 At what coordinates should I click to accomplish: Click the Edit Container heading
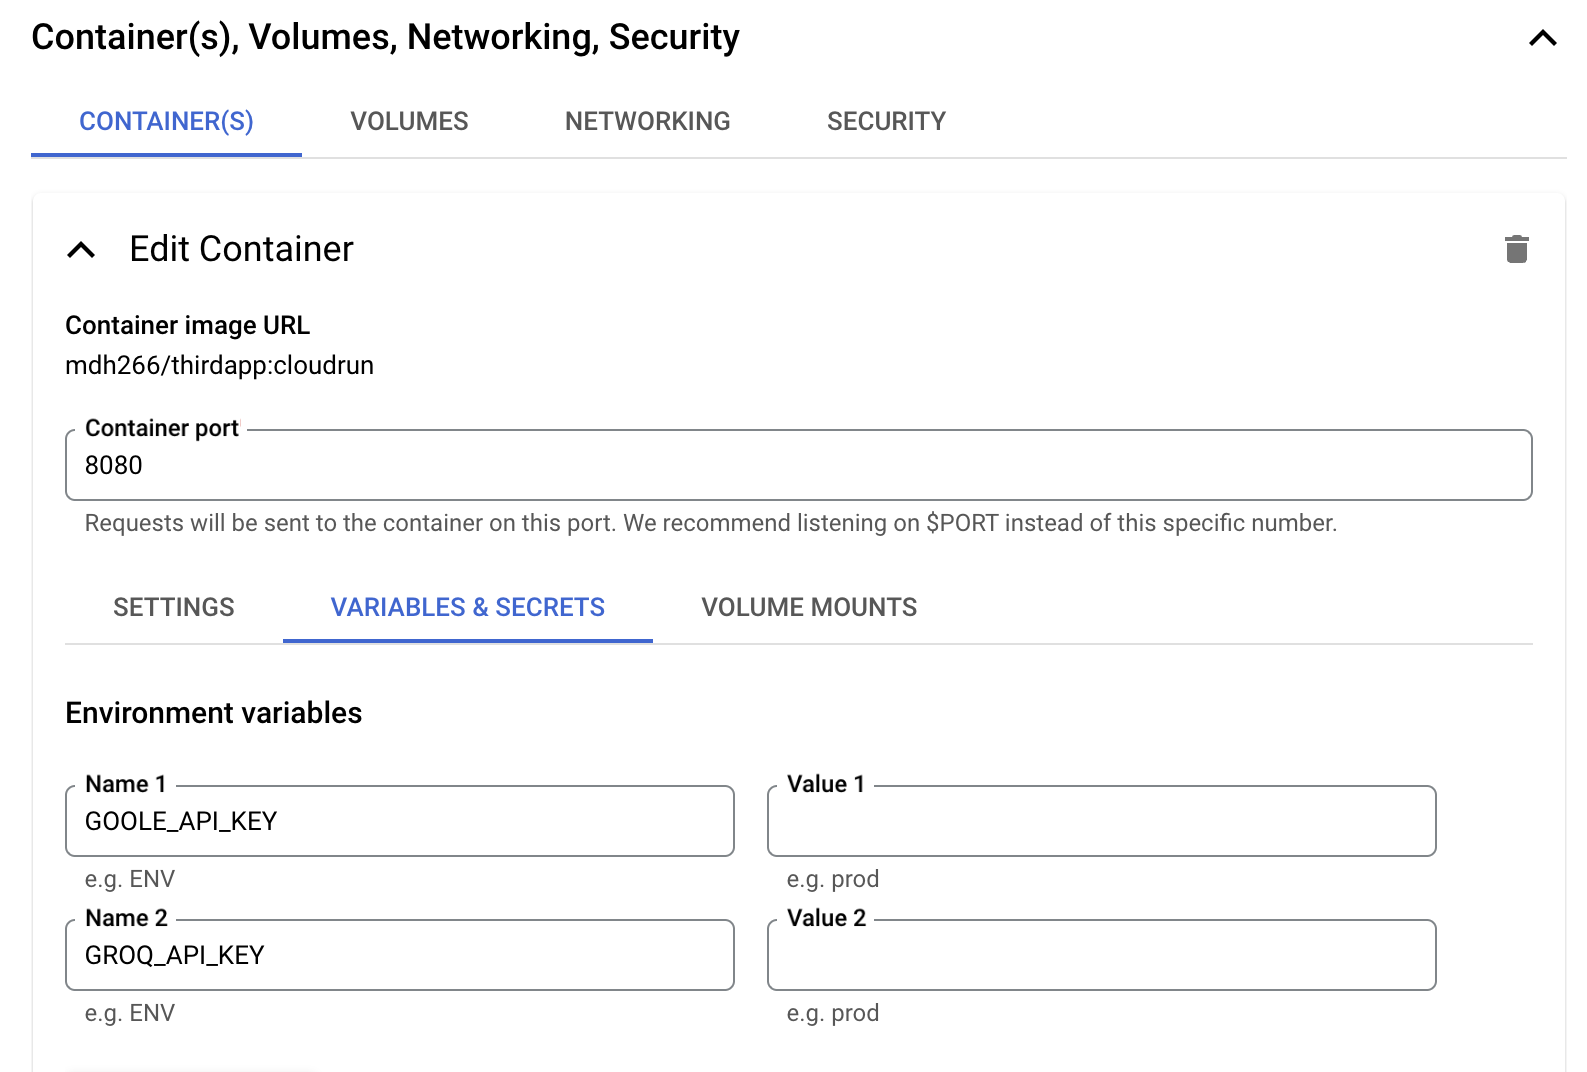tap(242, 249)
